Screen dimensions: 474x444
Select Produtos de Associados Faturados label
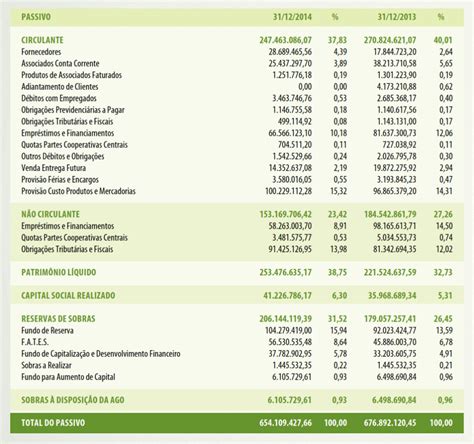pos(71,75)
